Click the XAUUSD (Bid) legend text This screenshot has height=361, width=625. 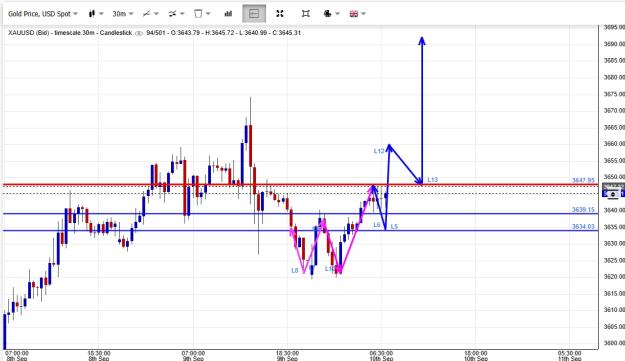(x=28, y=33)
